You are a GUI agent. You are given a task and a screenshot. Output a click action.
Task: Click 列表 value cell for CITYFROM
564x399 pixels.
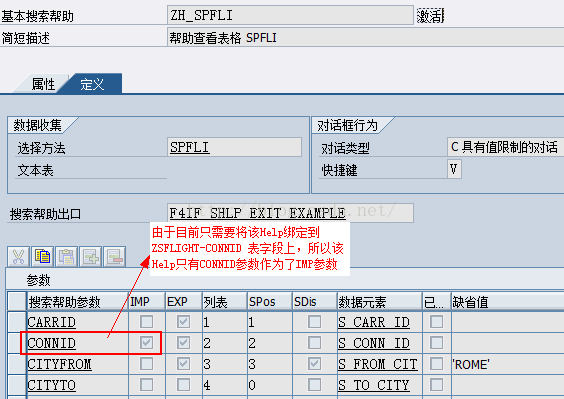225,364
